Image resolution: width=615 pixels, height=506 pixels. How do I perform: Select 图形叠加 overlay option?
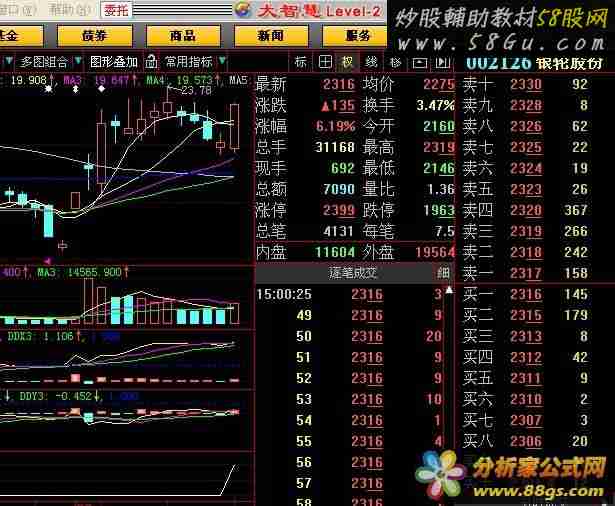point(114,62)
